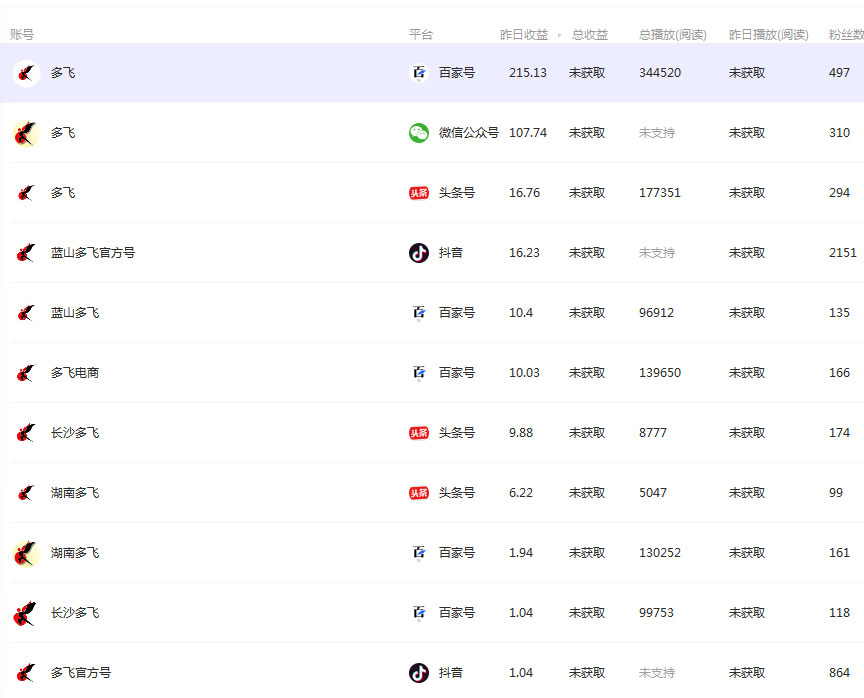Viewport: 864px width, 698px height.
Task: Select the 蓝山多飞 name in the 10.4 row
Action: pos(75,313)
